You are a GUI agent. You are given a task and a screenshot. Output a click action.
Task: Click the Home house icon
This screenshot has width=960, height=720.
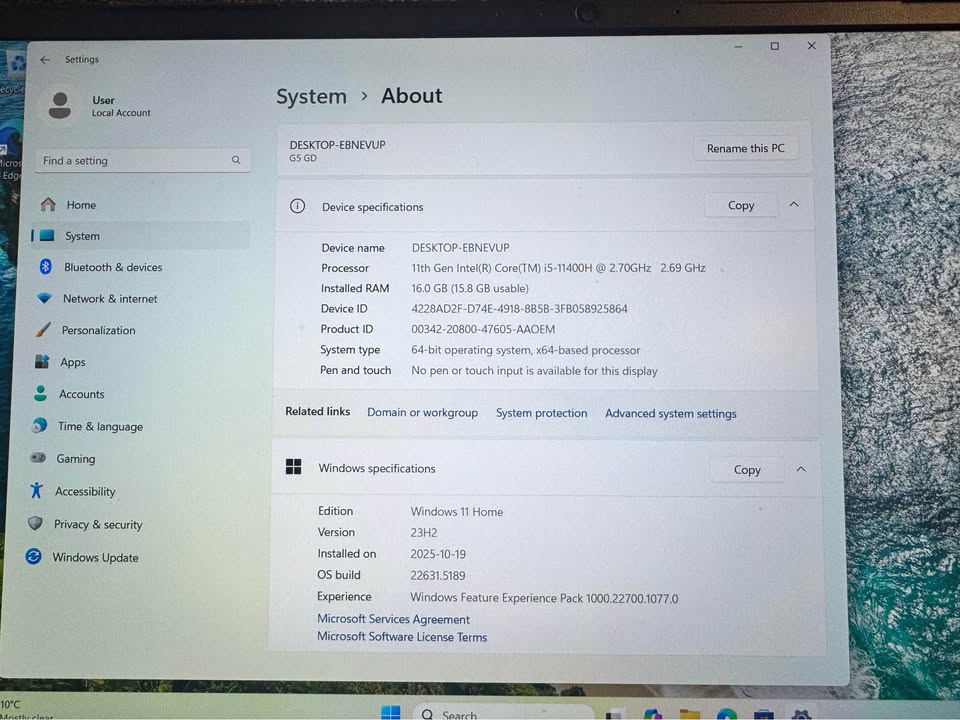pyautogui.click(x=48, y=204)
